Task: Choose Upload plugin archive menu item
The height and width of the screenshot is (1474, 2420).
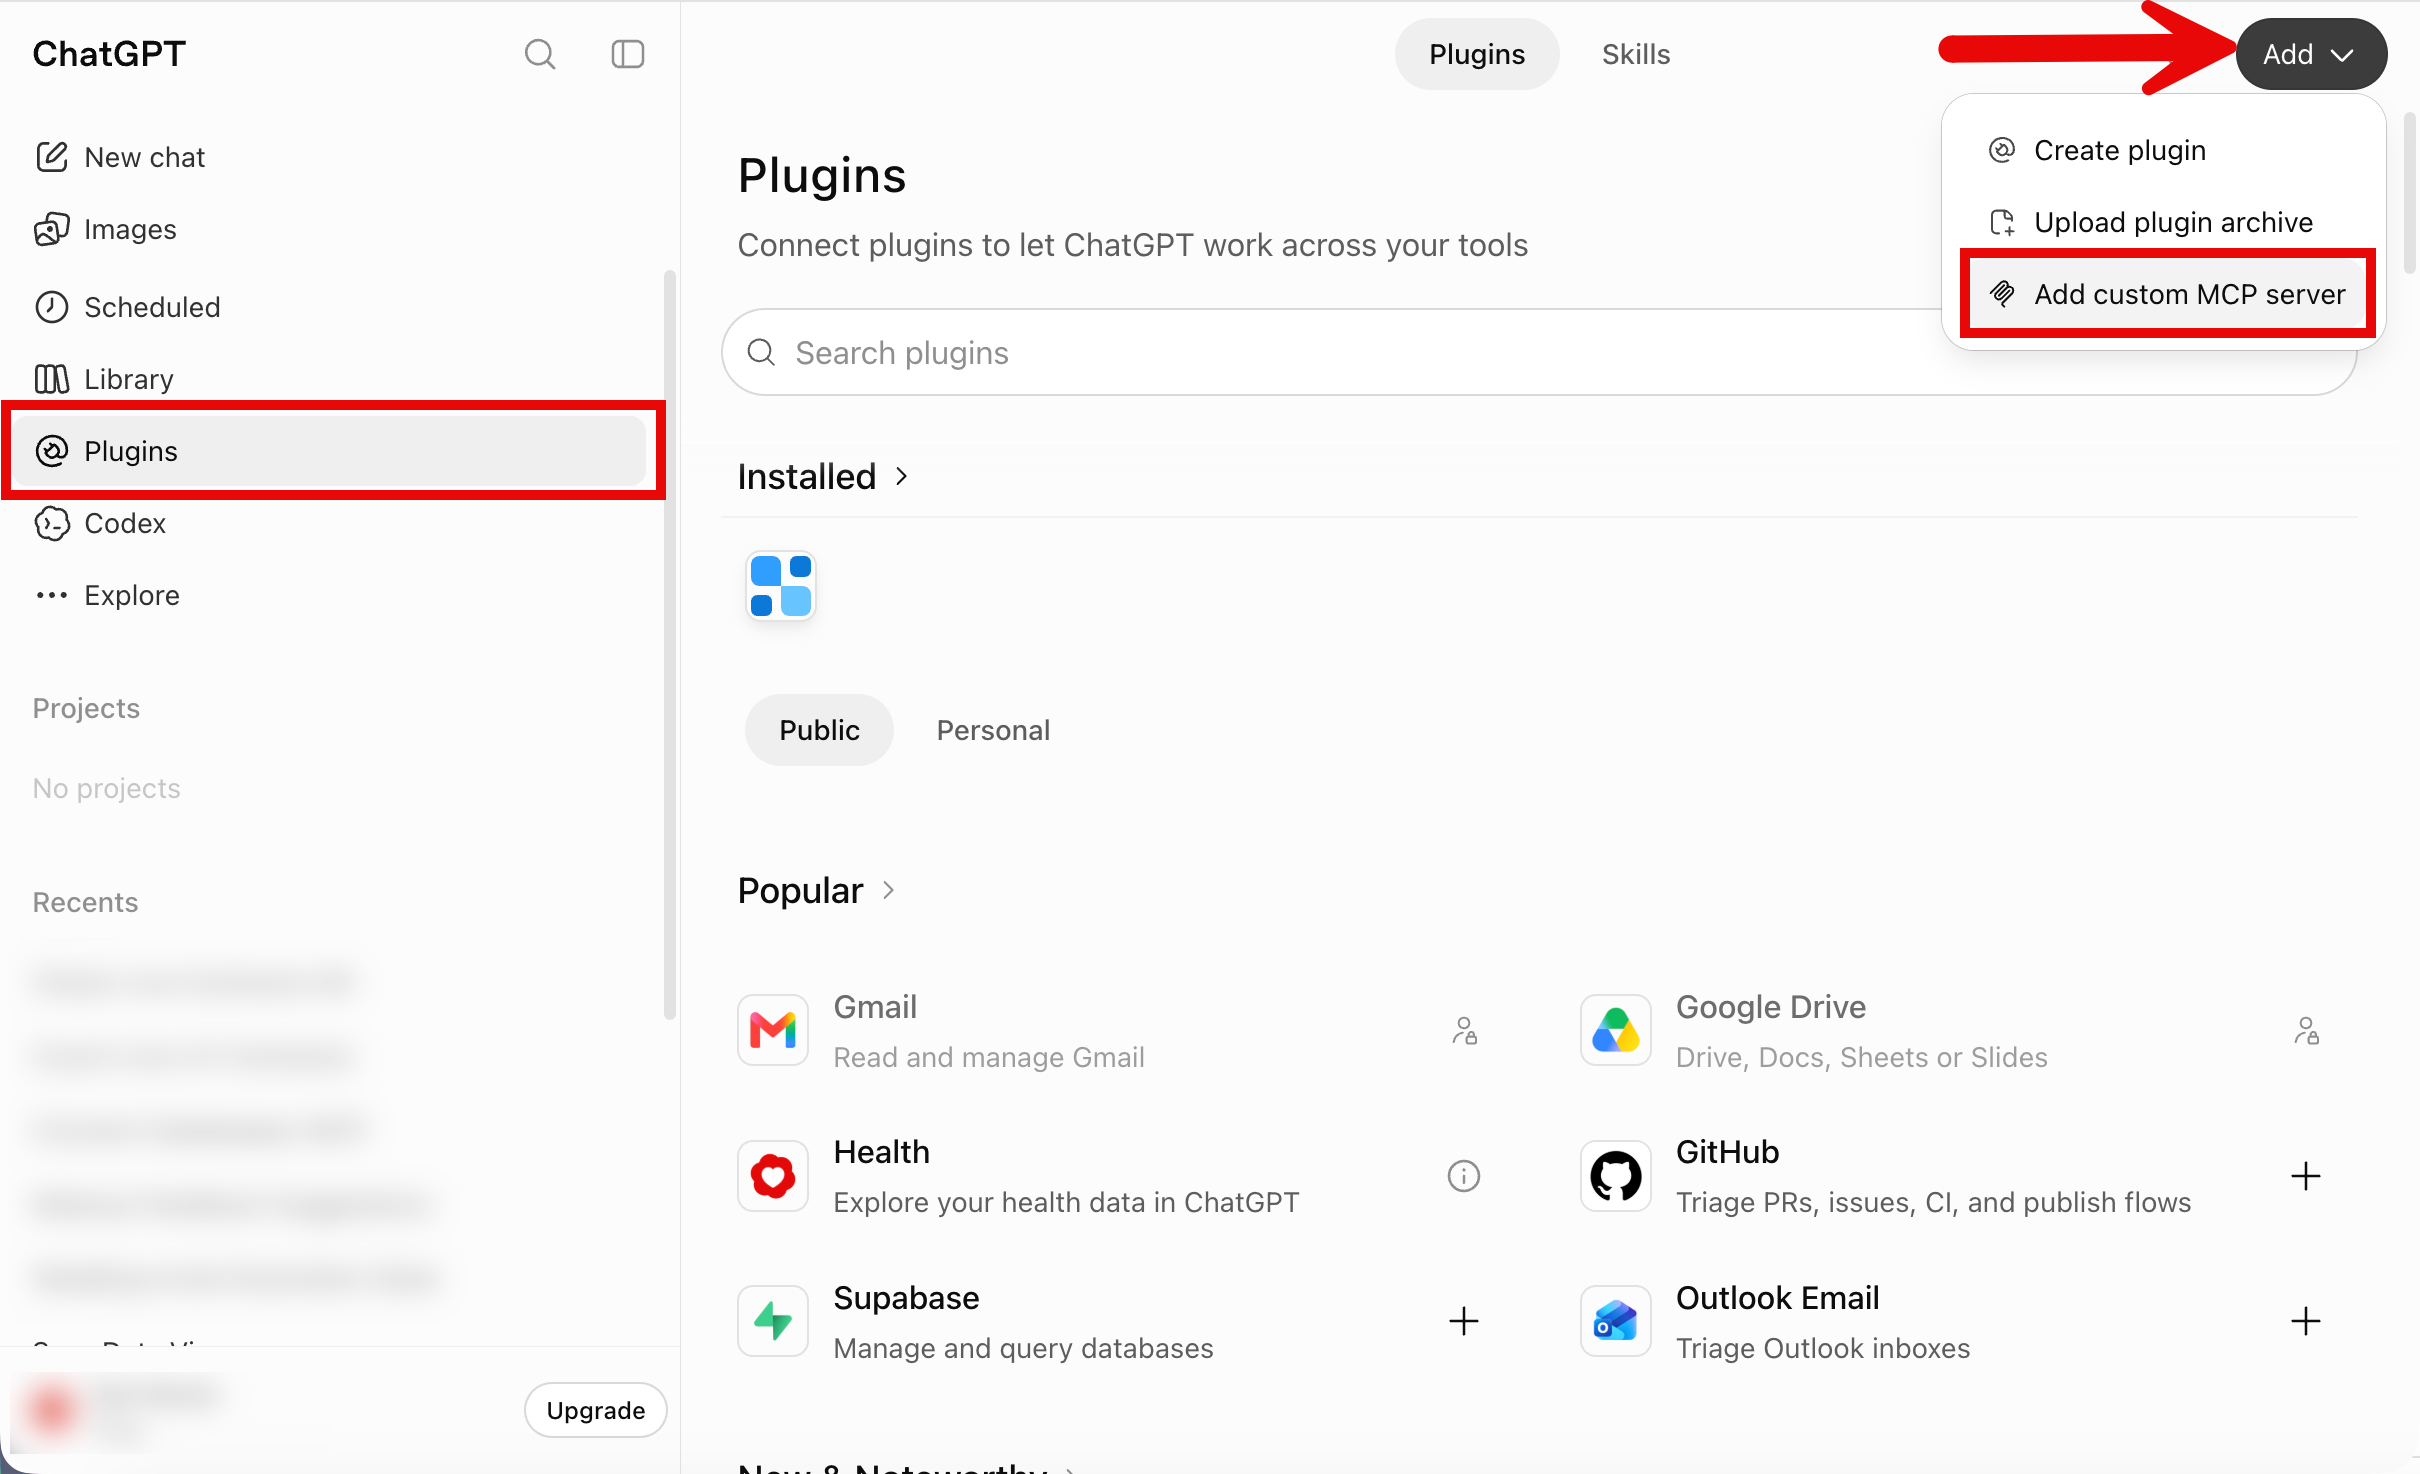Action: point(2165,222)
